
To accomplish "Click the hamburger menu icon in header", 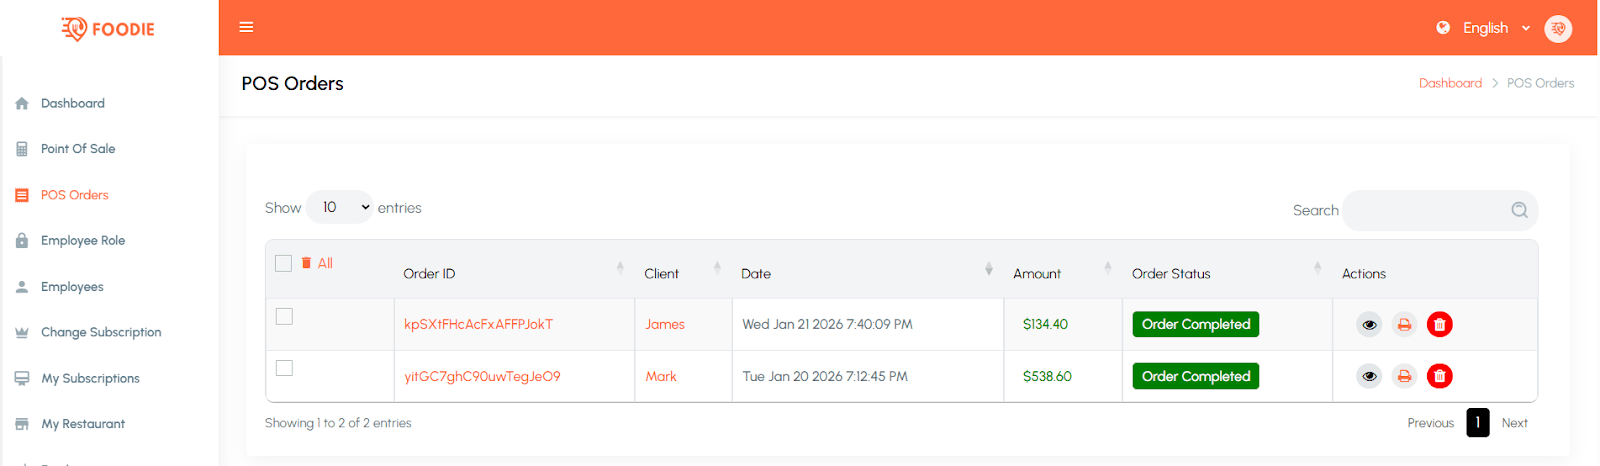I will 246,27.
